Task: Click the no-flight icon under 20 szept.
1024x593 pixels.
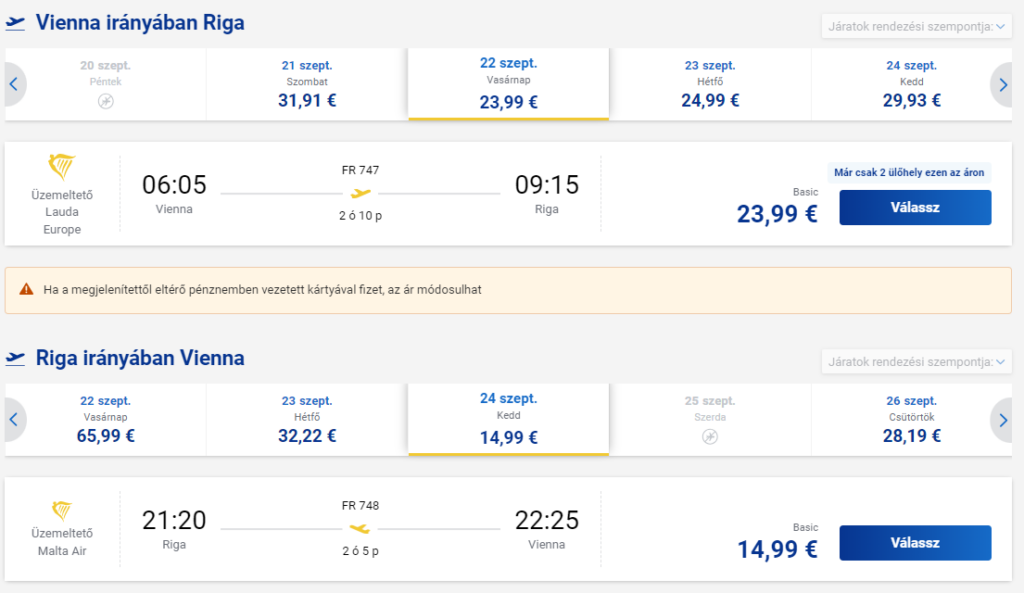Action: (x=106, y=101)
